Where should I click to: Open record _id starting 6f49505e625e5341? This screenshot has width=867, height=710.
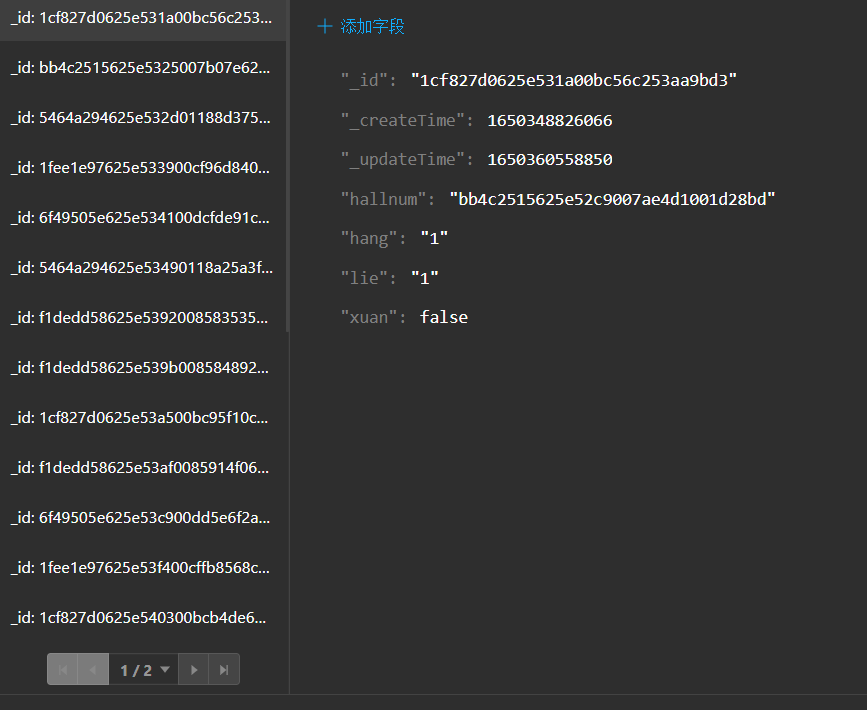[140, 218]
